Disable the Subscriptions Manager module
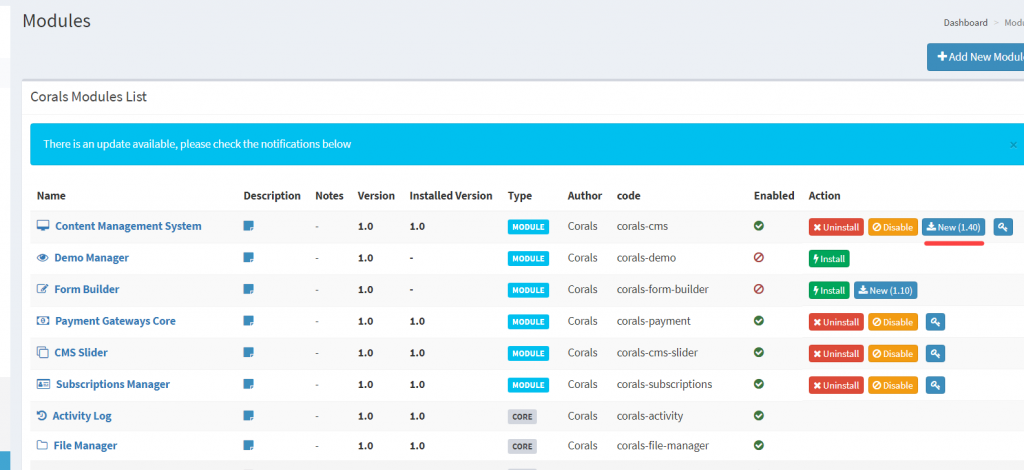The image size is (1024, 470). point(893,385)
